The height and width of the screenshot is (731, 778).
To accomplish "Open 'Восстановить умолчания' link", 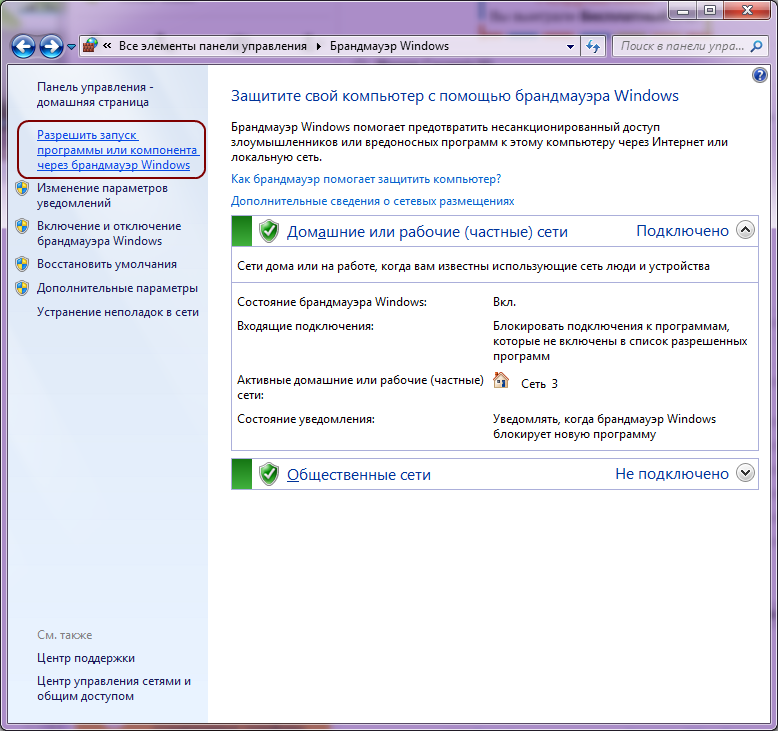I will click(x=107, y=264).
